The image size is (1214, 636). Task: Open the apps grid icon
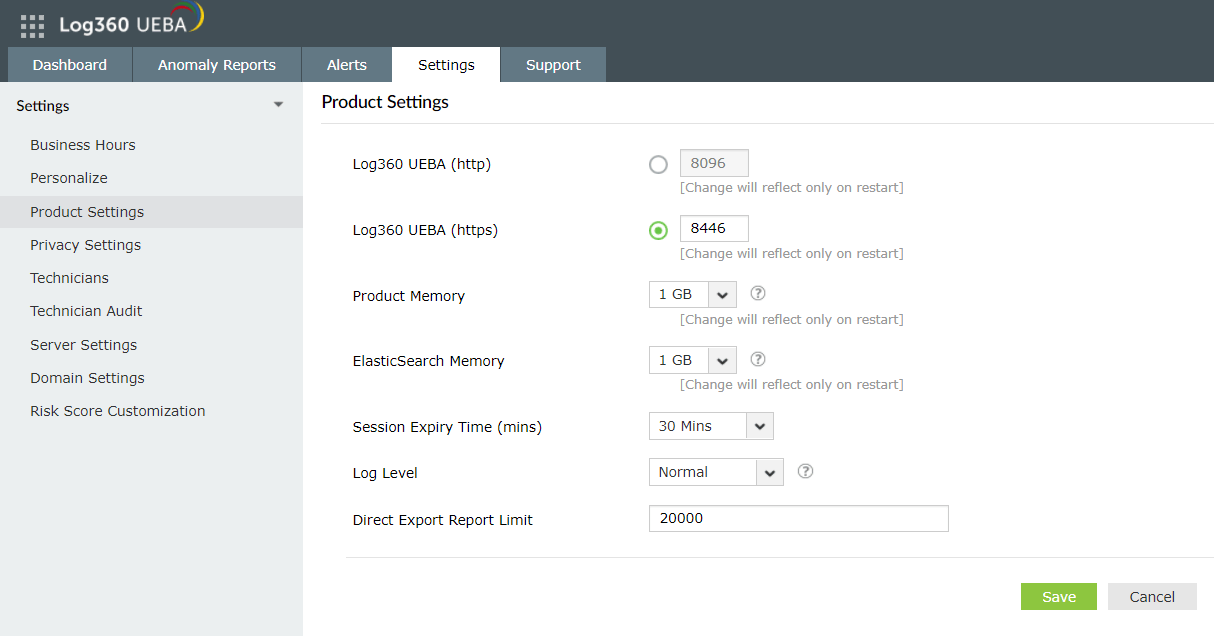click(32, 26)
